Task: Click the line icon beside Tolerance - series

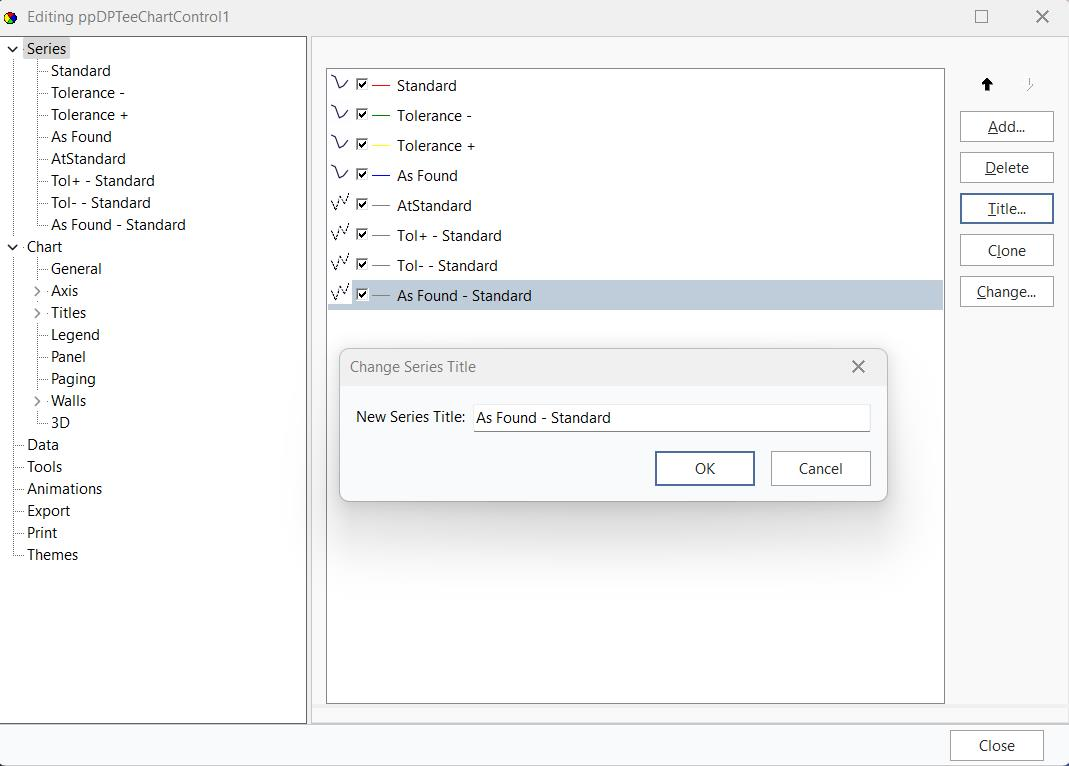Action: coord(339,114)
